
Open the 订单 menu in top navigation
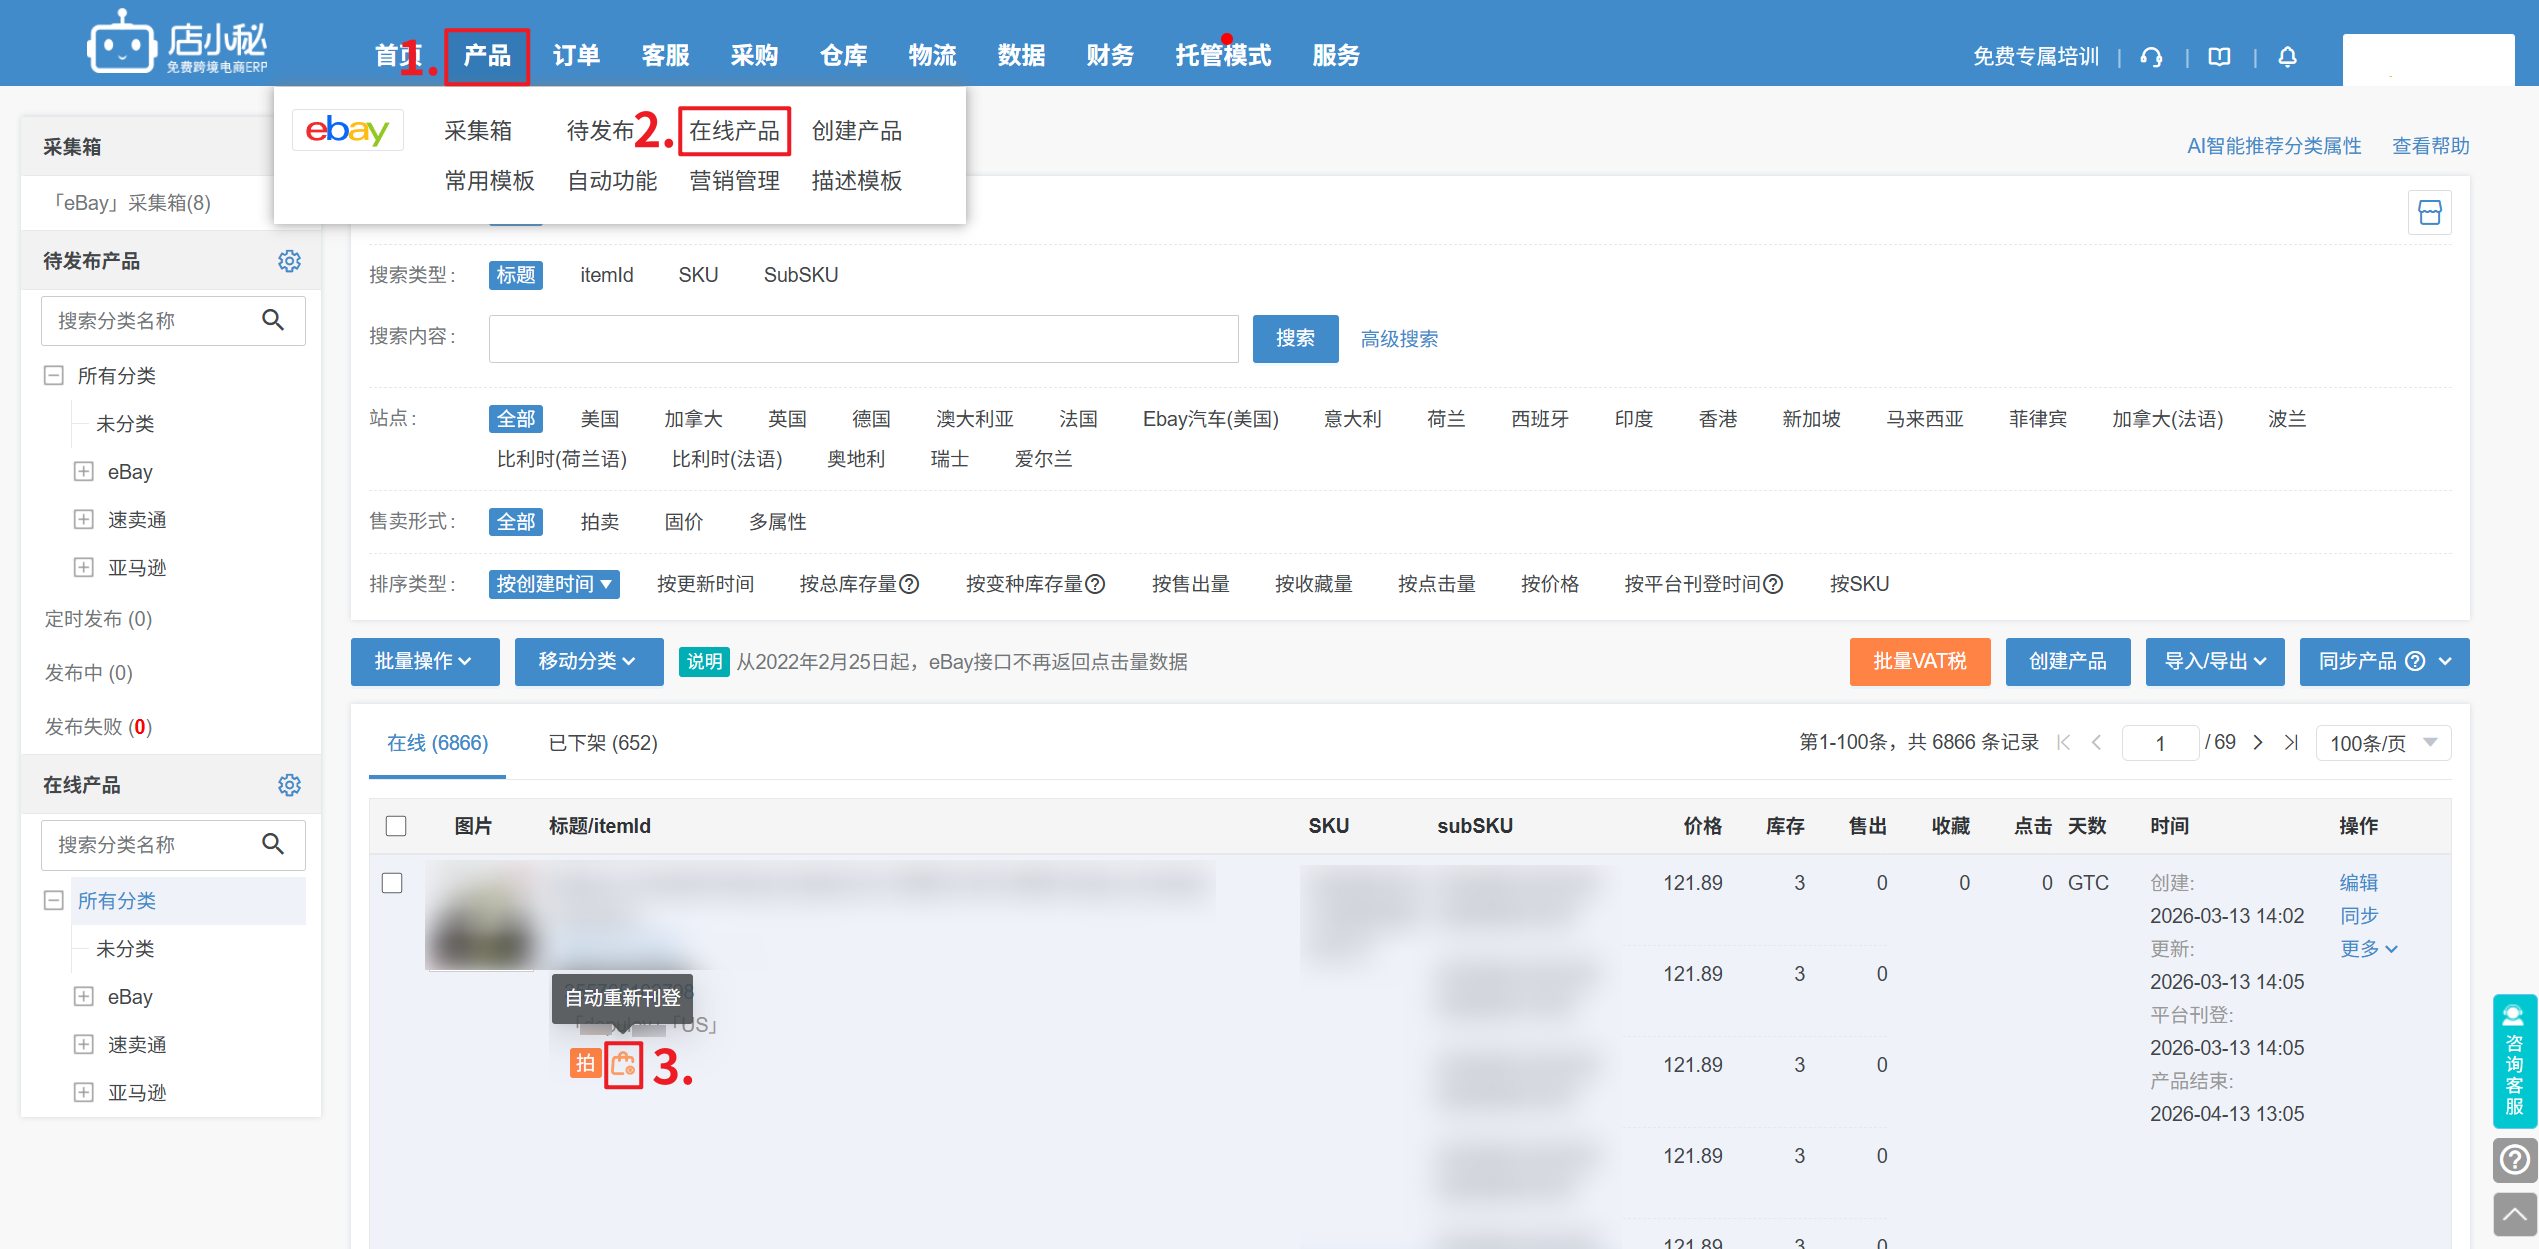pos(576,56)
